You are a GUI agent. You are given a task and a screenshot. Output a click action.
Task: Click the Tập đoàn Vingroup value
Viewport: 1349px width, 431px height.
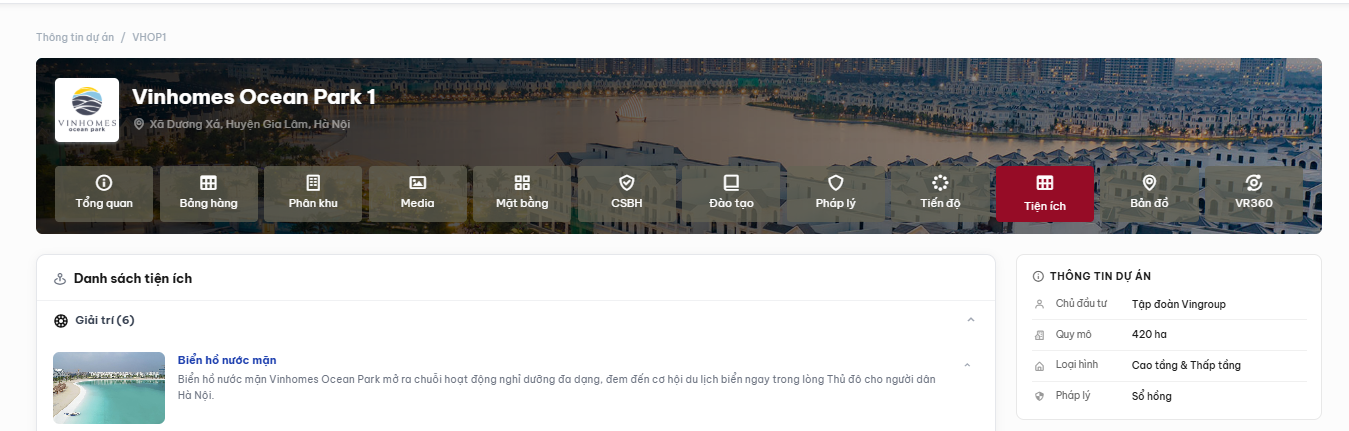point(1179,304)
